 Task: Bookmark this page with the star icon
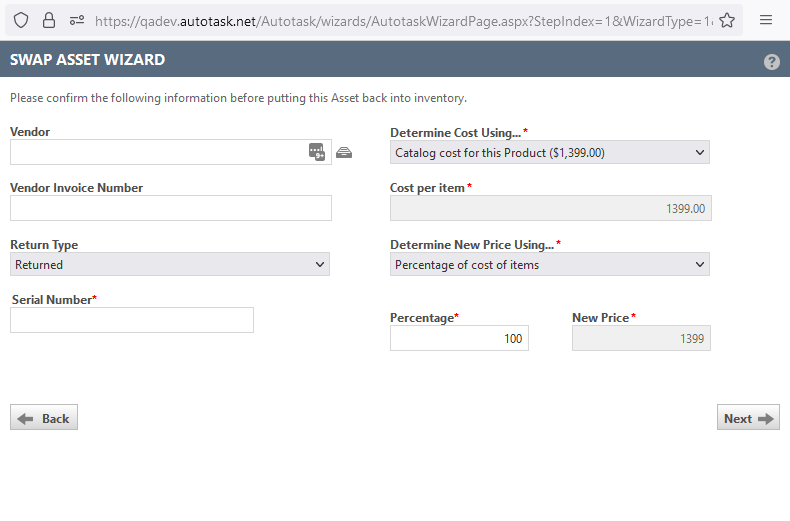pyautogui.click(x=727, y=20)
